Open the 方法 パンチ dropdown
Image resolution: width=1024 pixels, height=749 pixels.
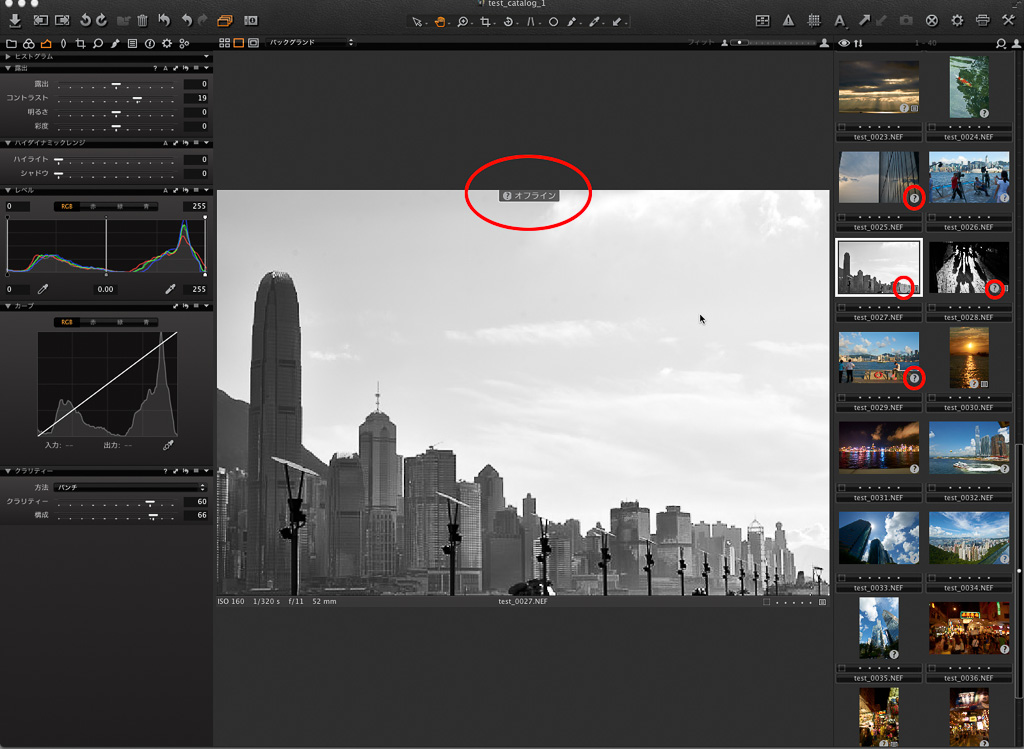(x=130, y=487)
